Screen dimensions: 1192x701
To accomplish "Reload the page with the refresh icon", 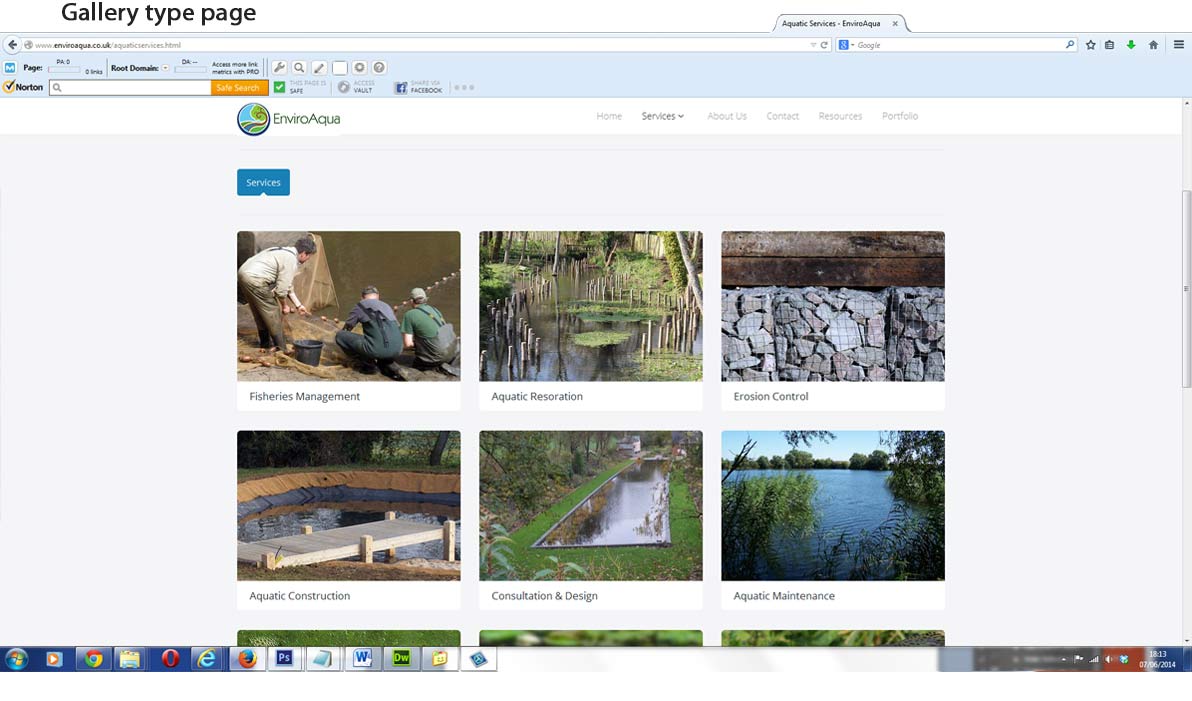I will coord(824,45).
